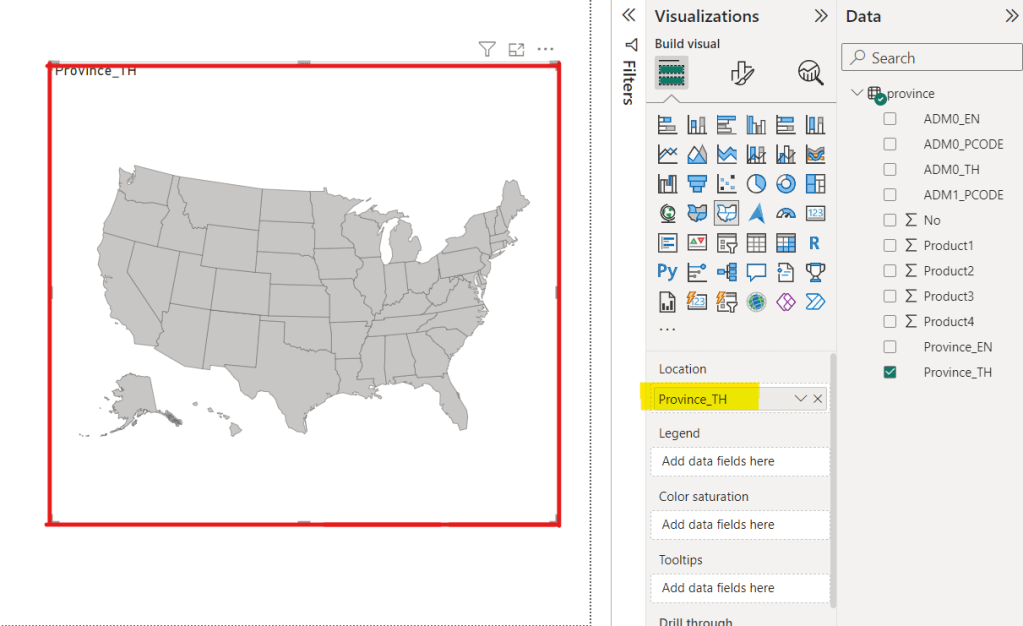Select the Azure Map arrow icon

pyautogui.click(x=756, y=212)
